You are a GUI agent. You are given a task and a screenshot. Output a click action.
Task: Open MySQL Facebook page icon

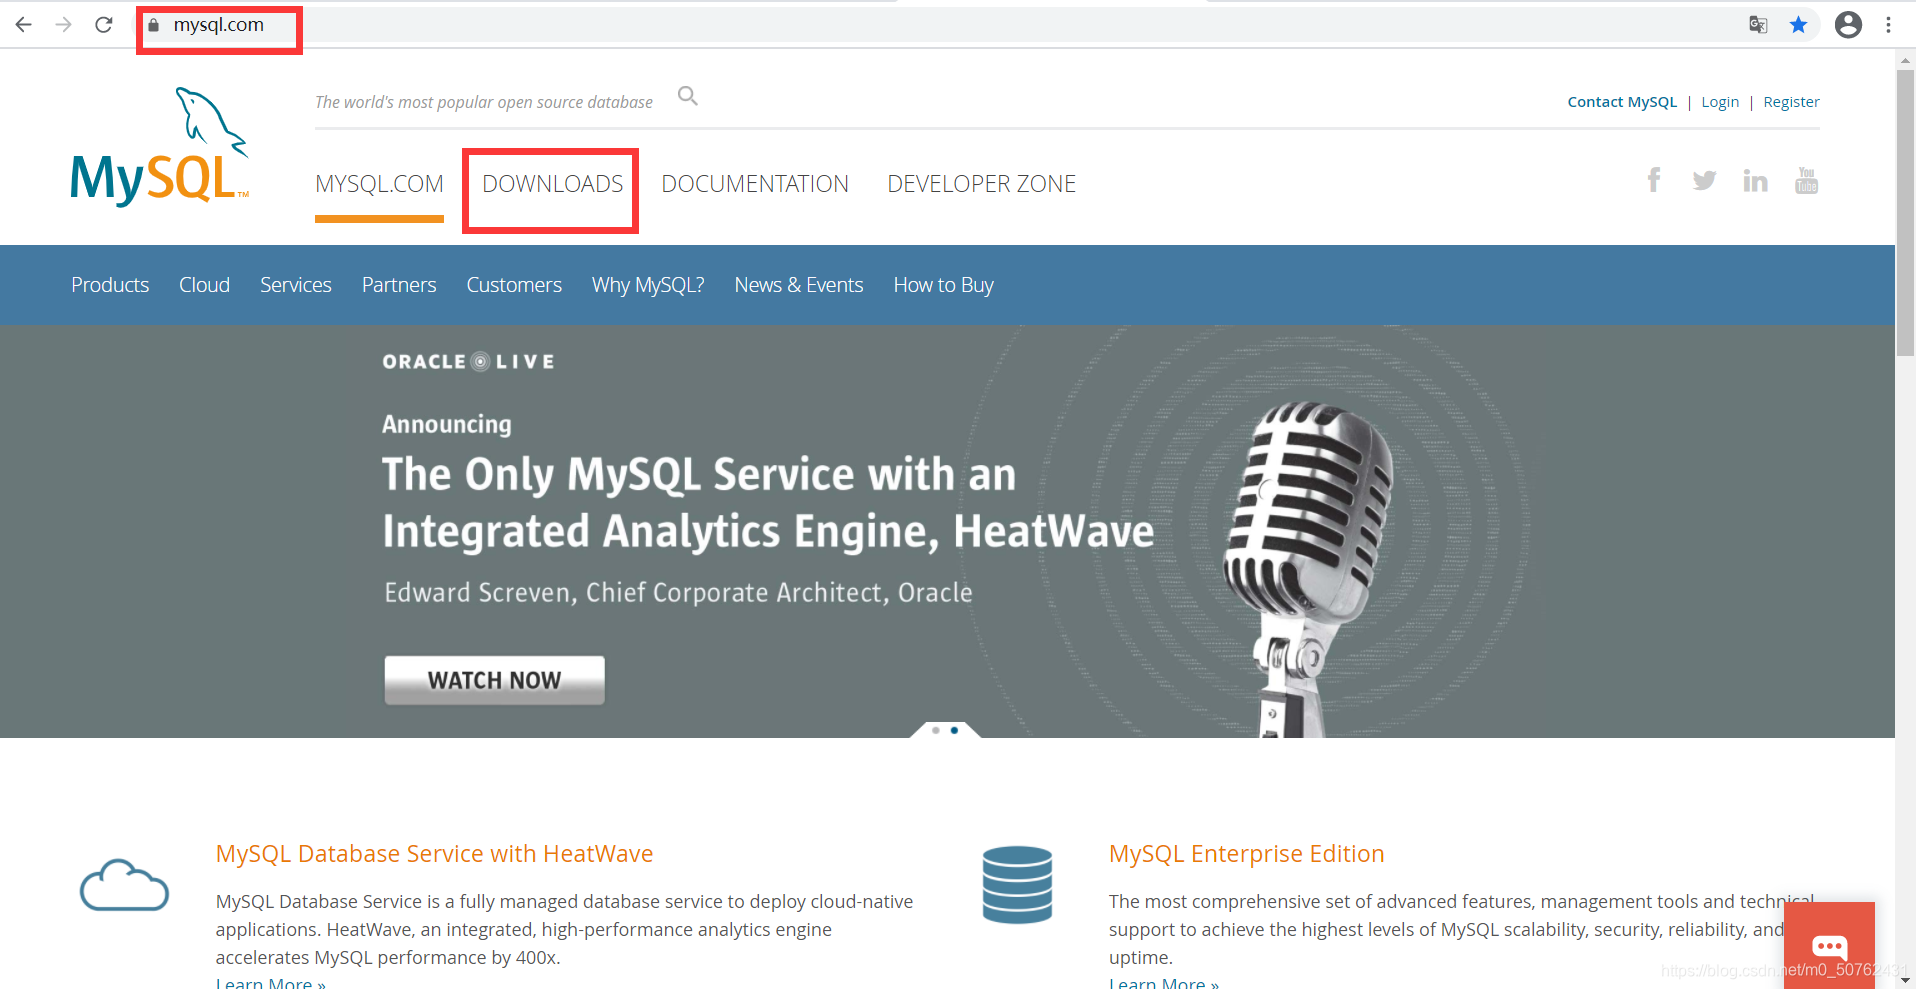1654,180
